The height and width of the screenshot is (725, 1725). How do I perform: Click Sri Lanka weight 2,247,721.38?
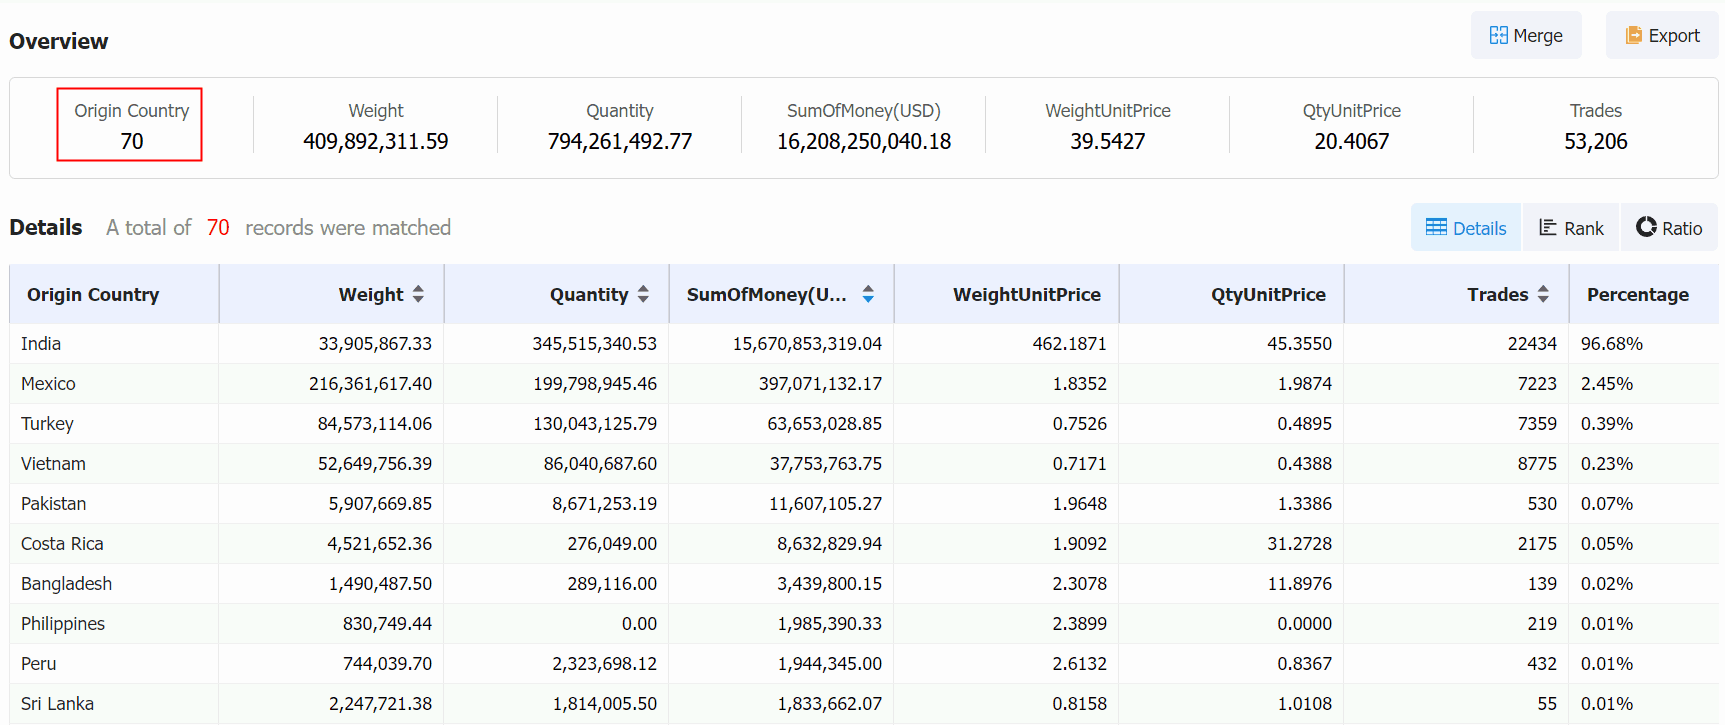coord(380,704)
